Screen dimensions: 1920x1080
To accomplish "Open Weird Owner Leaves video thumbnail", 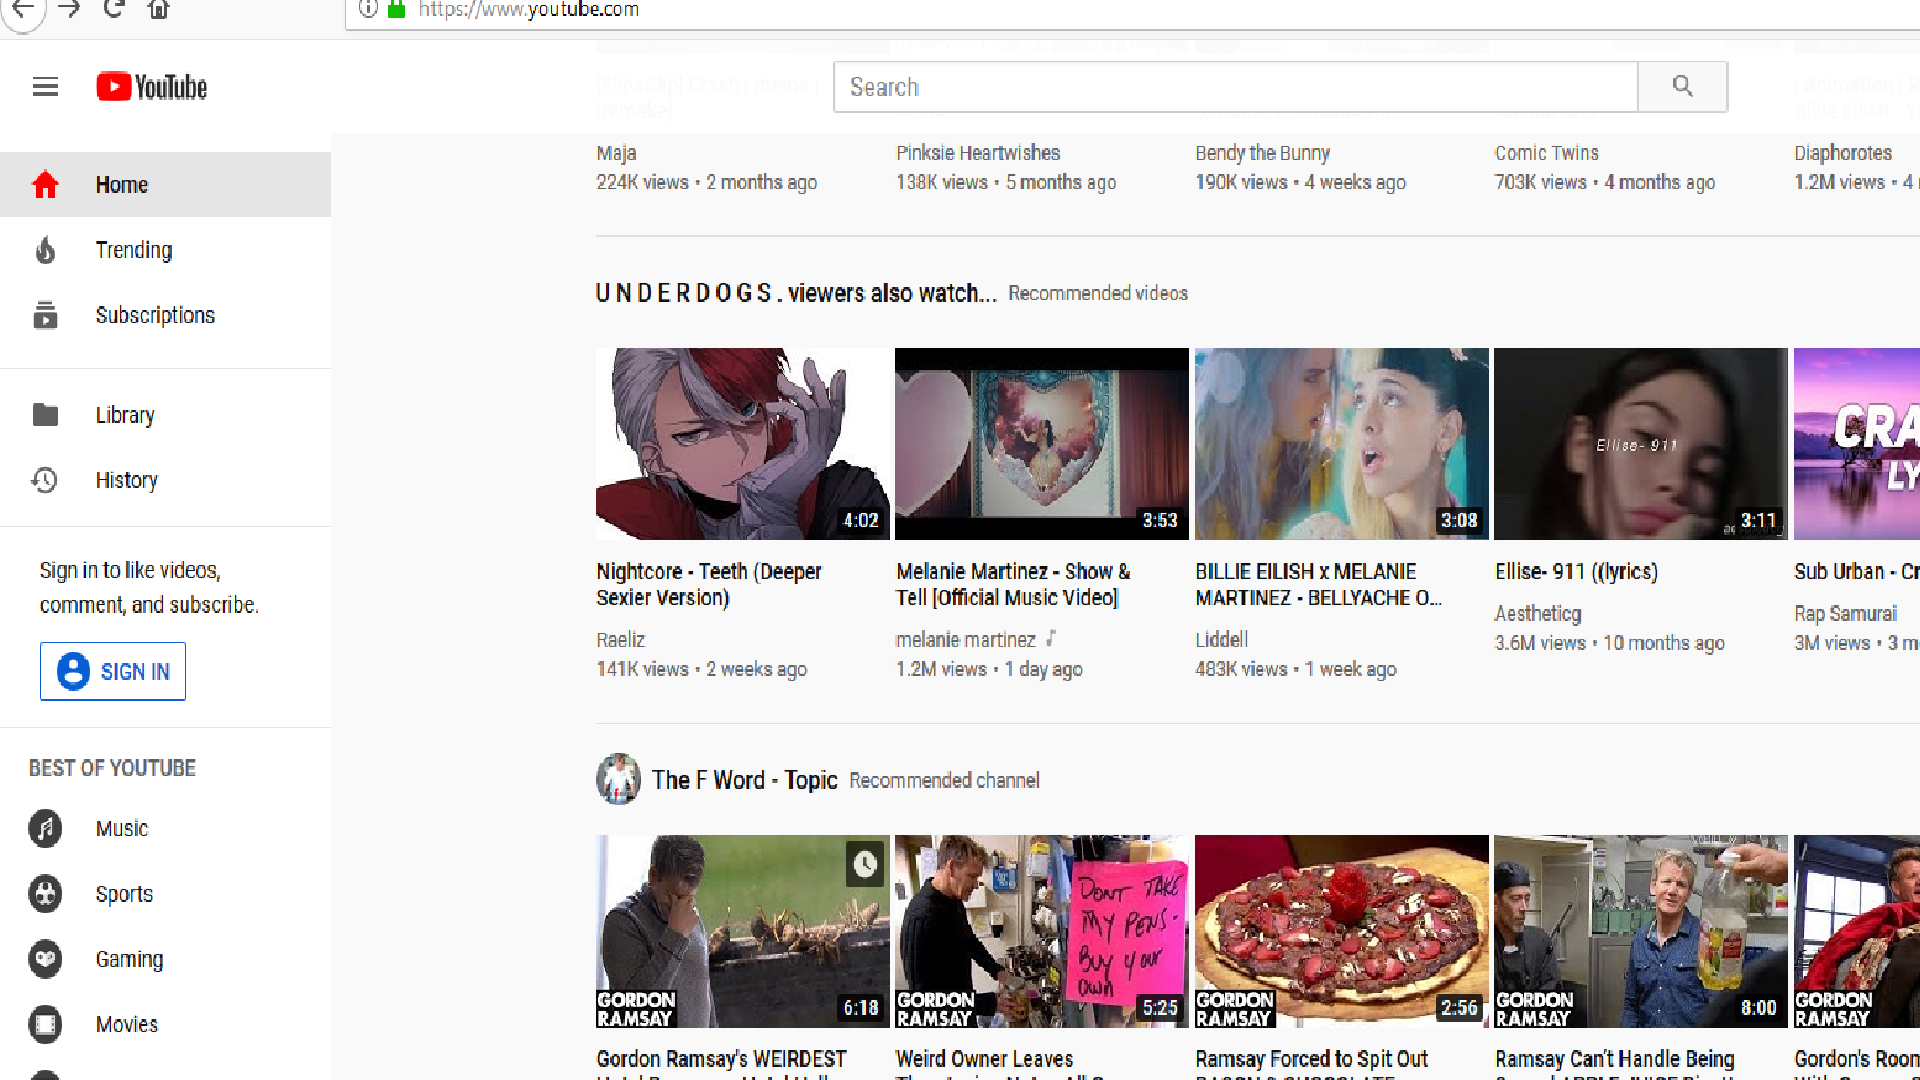I will point(1041,931).
